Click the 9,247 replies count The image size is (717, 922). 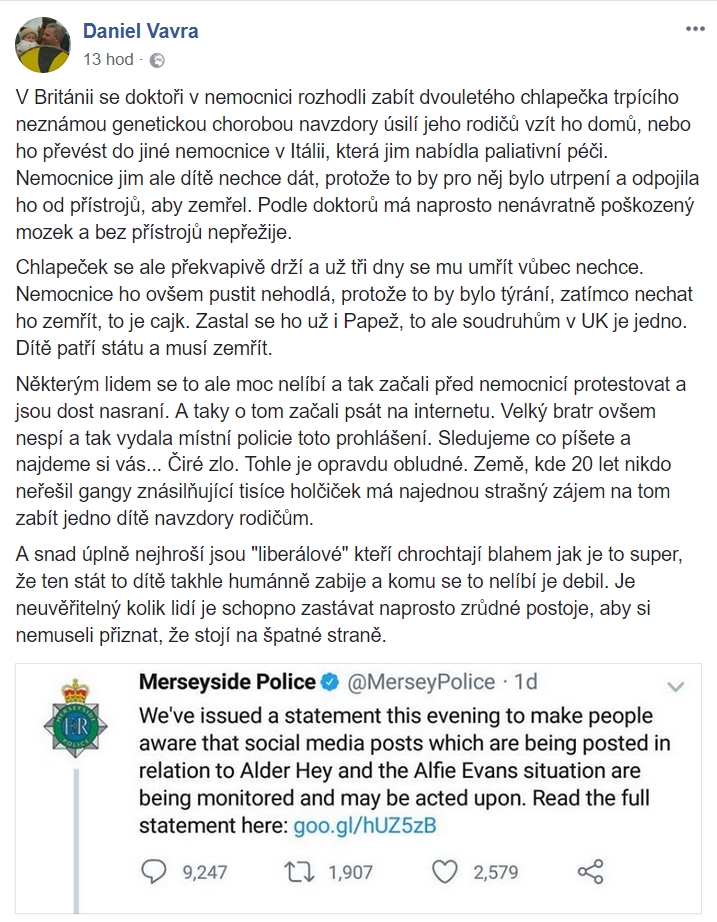(x=205, y=872)
